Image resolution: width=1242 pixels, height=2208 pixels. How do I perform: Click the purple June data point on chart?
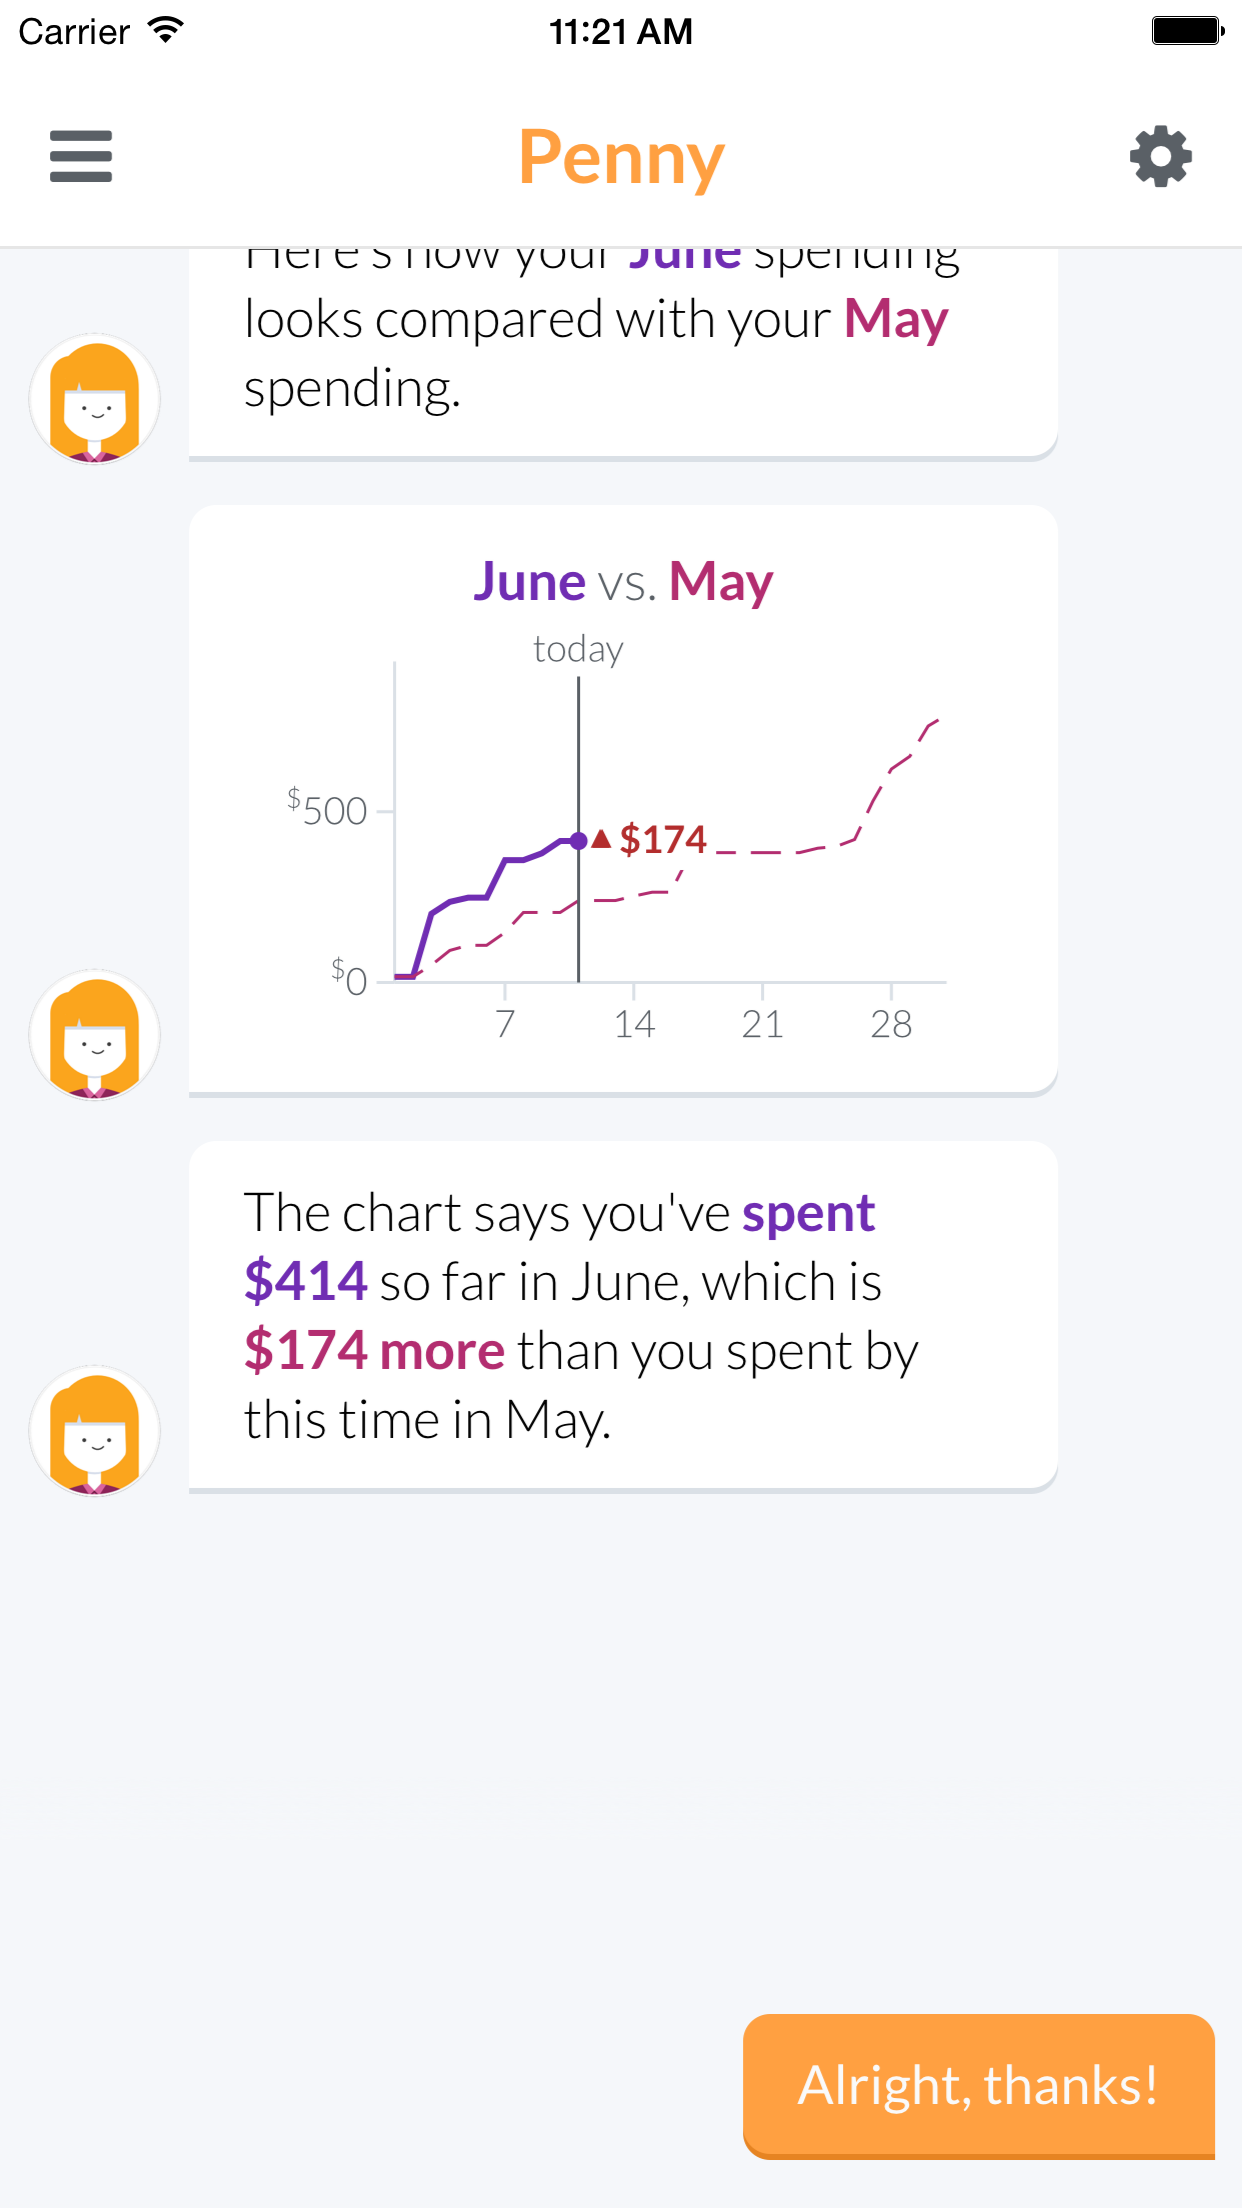(578, 841)
